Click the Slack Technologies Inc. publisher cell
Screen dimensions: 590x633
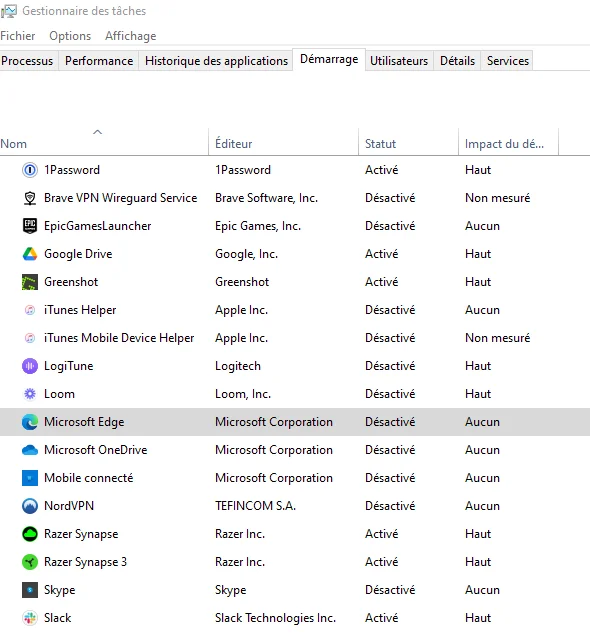275,618
